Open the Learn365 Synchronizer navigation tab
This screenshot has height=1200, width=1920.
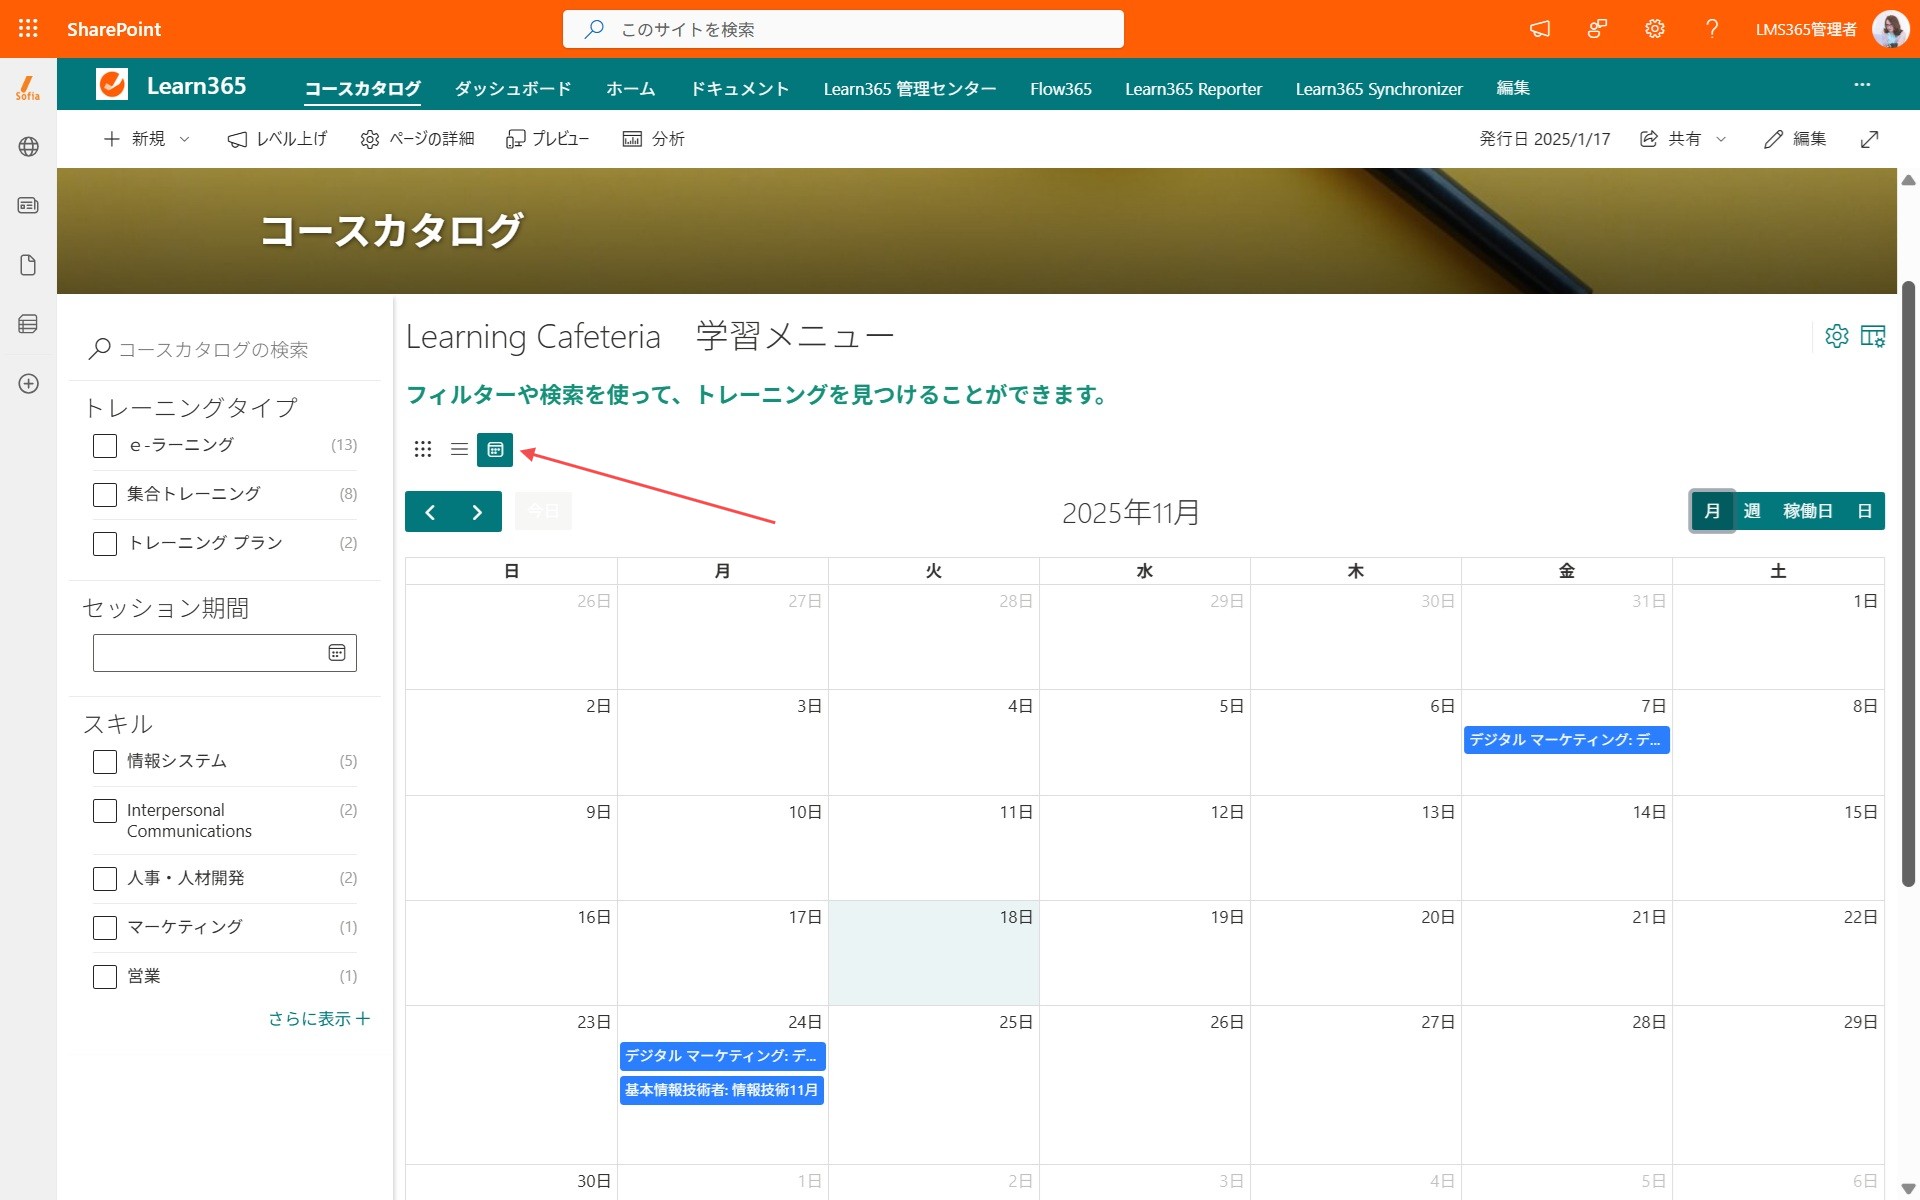1379,88
